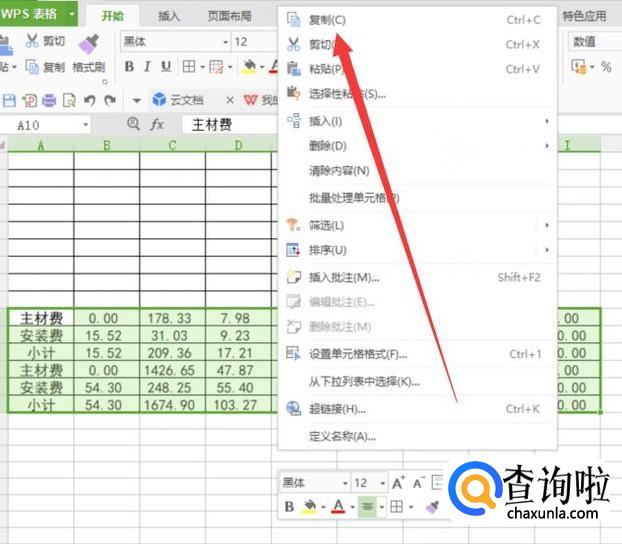Open the 页面布局 ribbon tab
The width and height of the screenshot is (622, 544).
point(230,16)
